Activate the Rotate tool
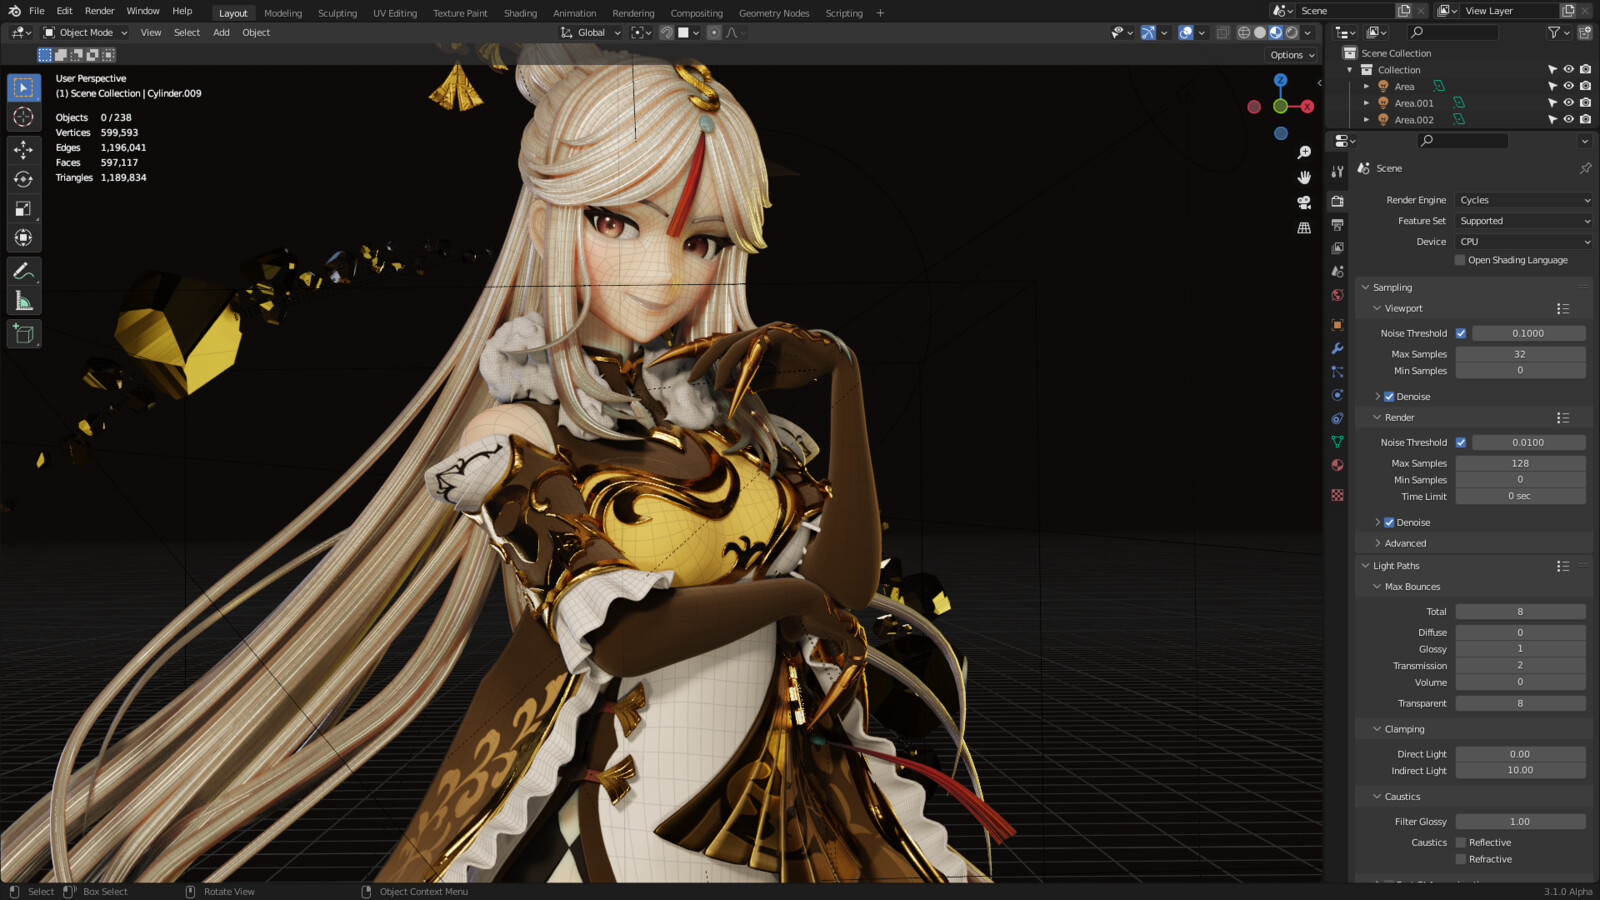This screenshot has height=900, width=1600. coord(24,180)
